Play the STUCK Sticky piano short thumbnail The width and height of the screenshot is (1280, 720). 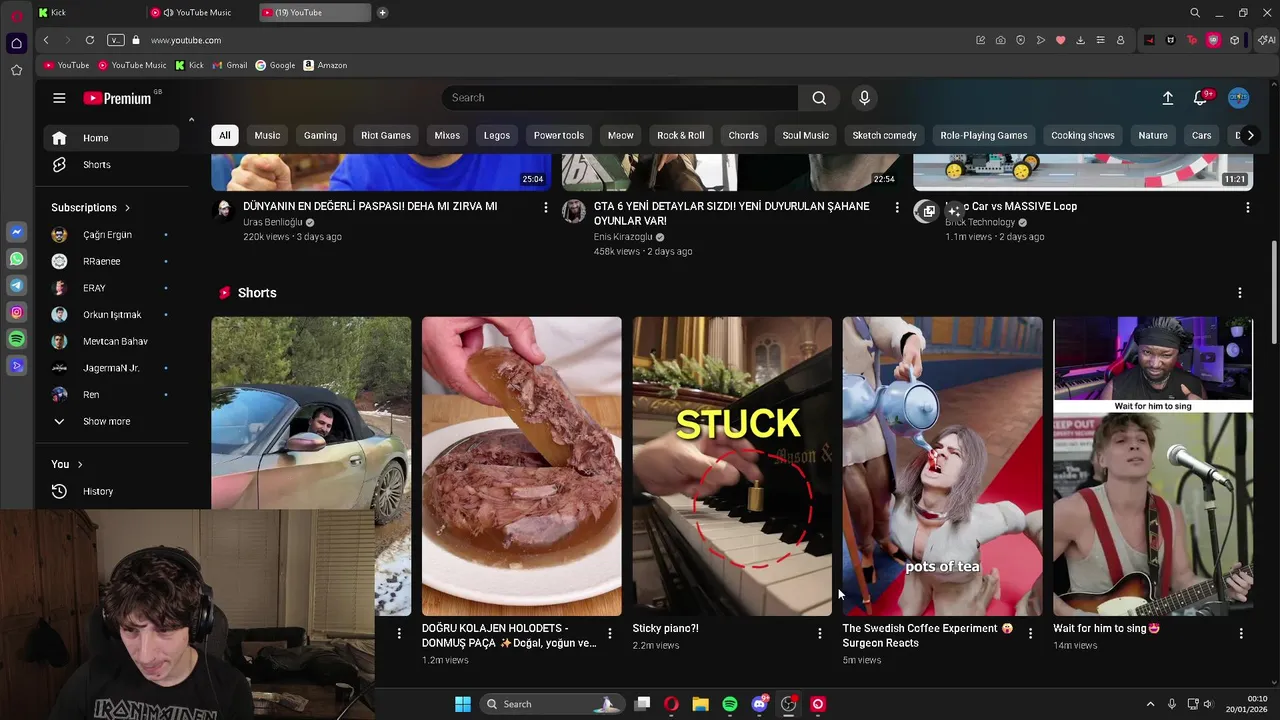pos(732,466)
